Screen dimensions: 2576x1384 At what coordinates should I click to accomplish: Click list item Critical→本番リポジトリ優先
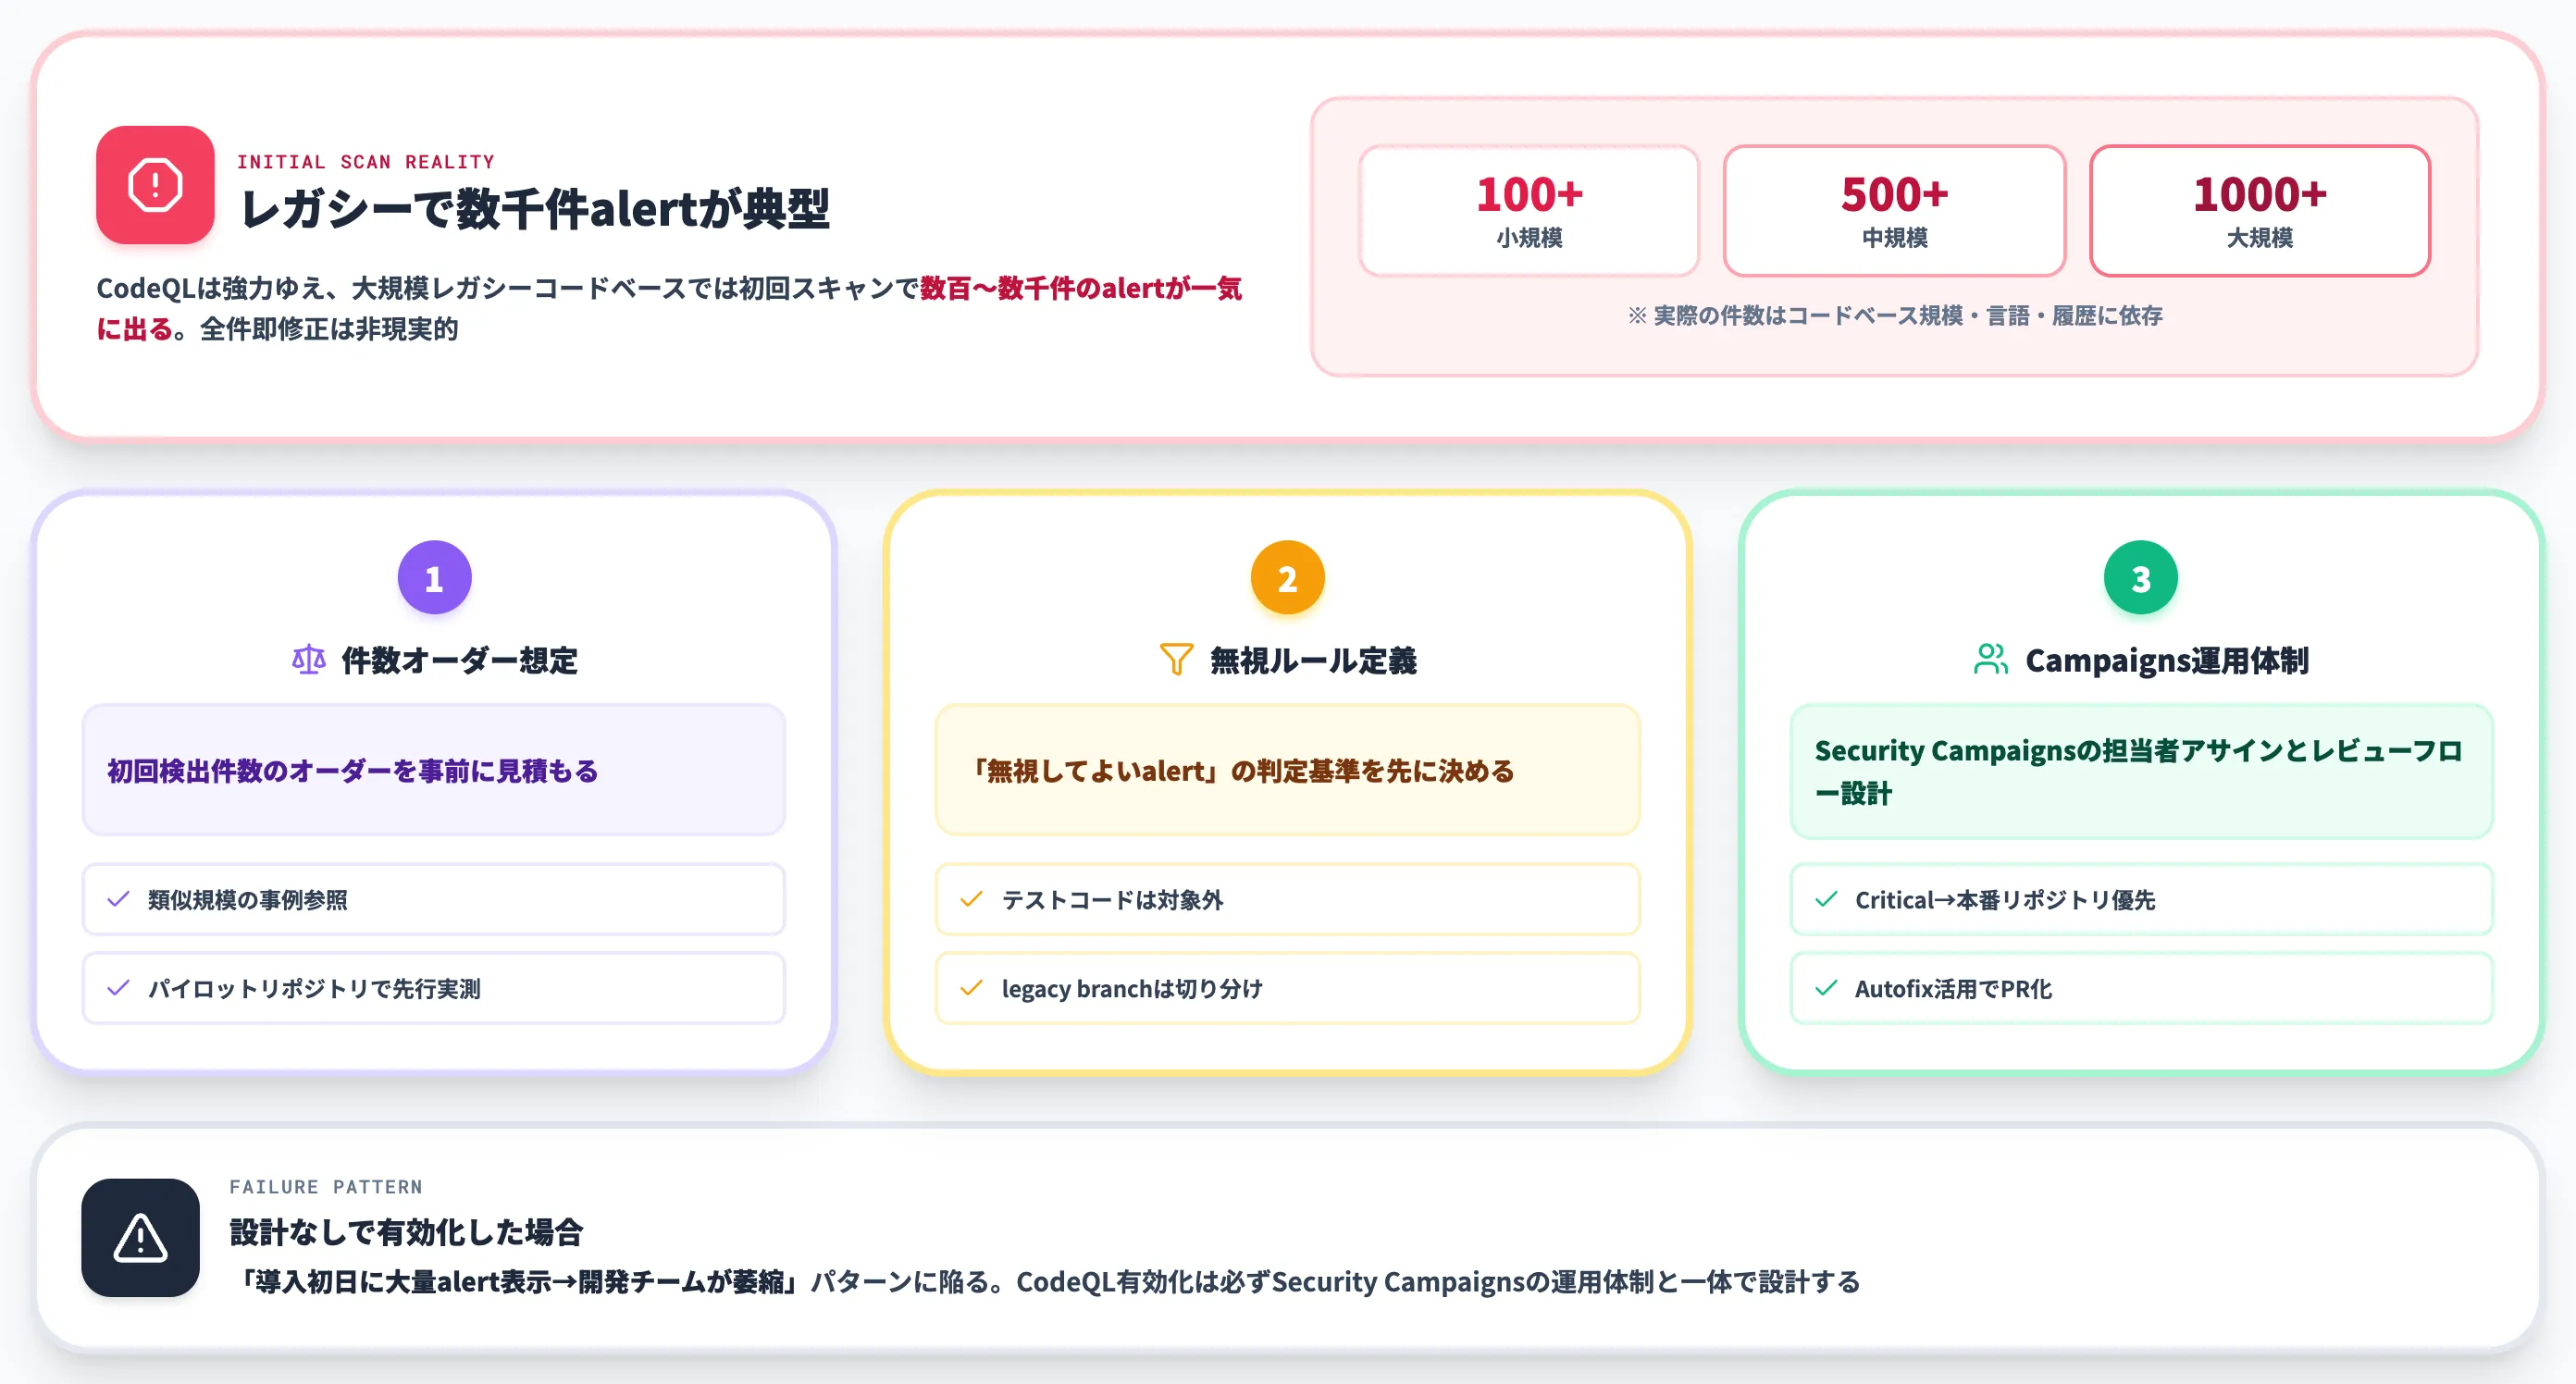click(x=2141, y=899)
